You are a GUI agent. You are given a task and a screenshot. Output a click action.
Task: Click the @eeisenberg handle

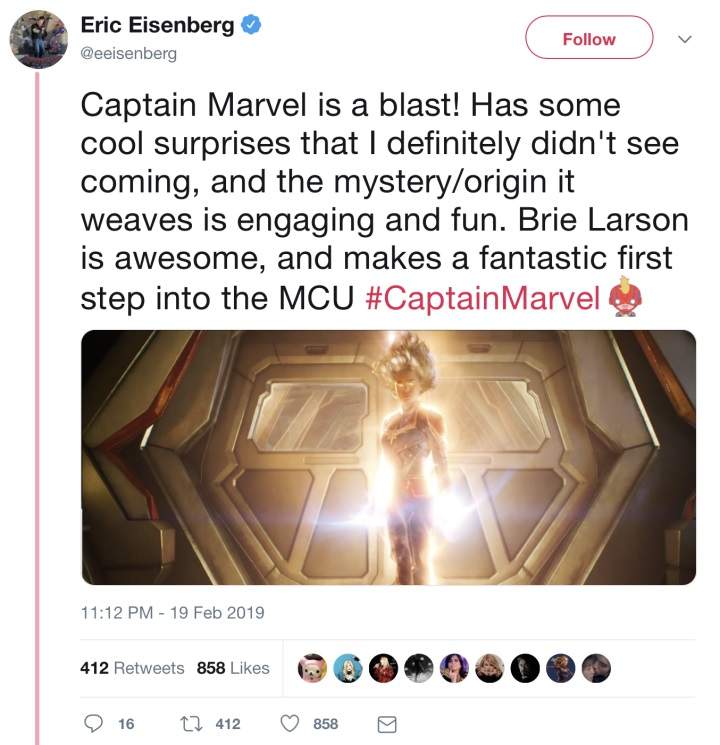(x=128, y=54)
